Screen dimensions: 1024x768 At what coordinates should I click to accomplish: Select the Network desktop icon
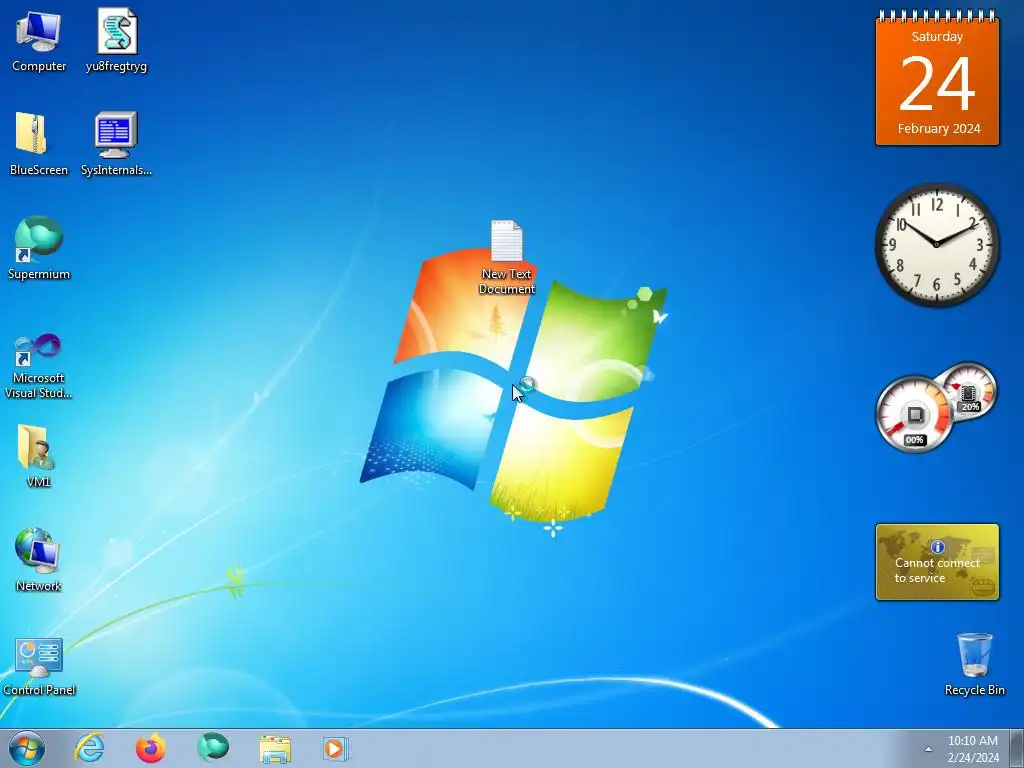[x=39, y=560]
